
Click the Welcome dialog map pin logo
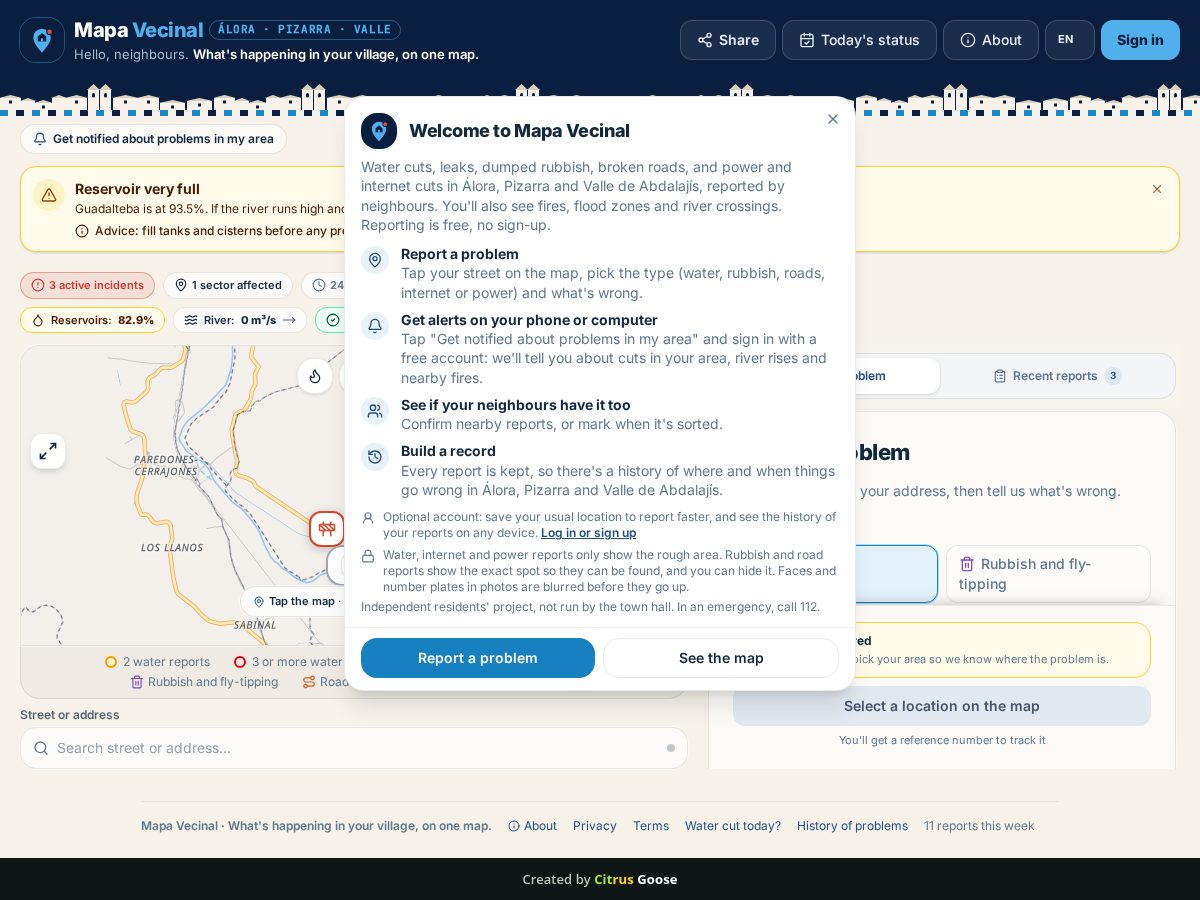(379, 131)
